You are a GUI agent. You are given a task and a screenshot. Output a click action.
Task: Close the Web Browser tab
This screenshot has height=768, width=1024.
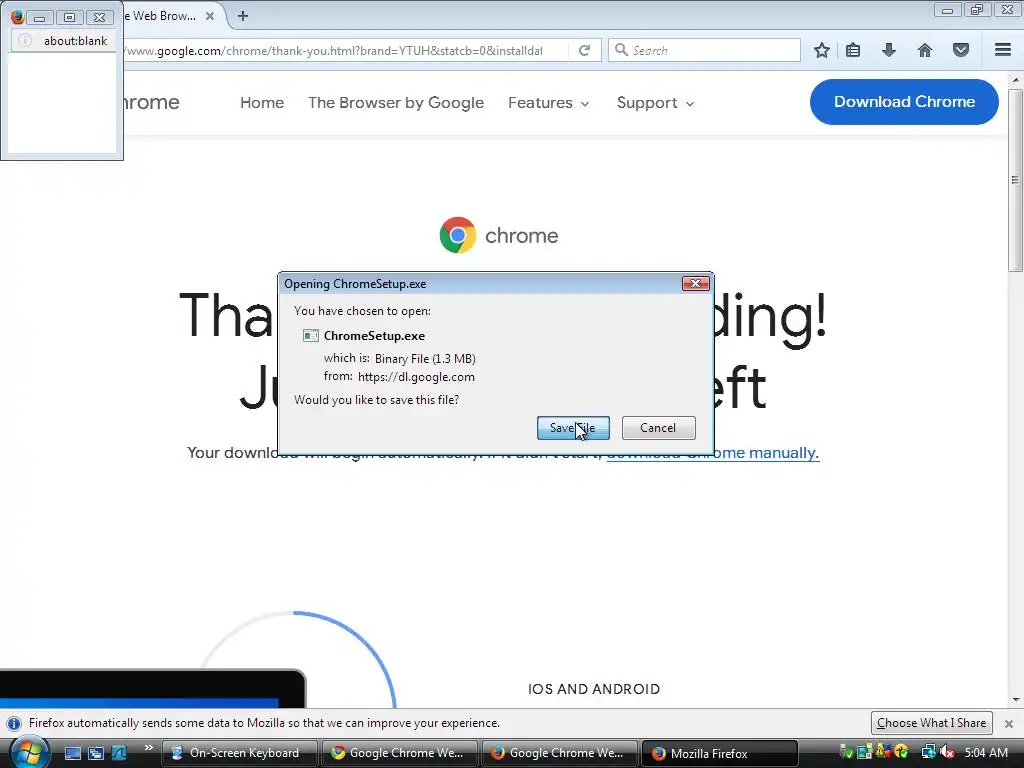[210, 16]
